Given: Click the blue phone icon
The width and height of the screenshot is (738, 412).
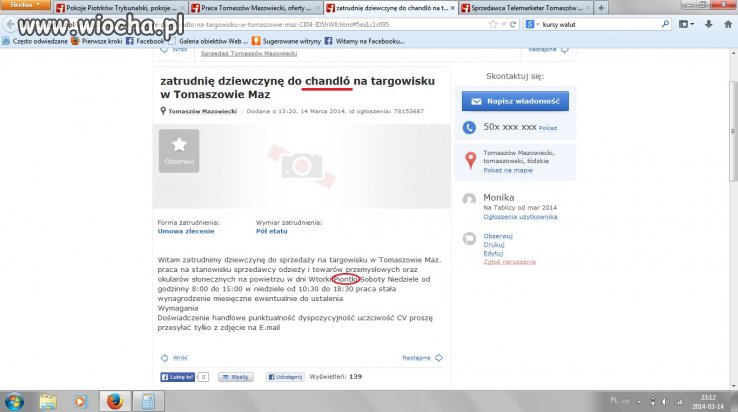Looking at the screenshot, I should pos(469,127).
